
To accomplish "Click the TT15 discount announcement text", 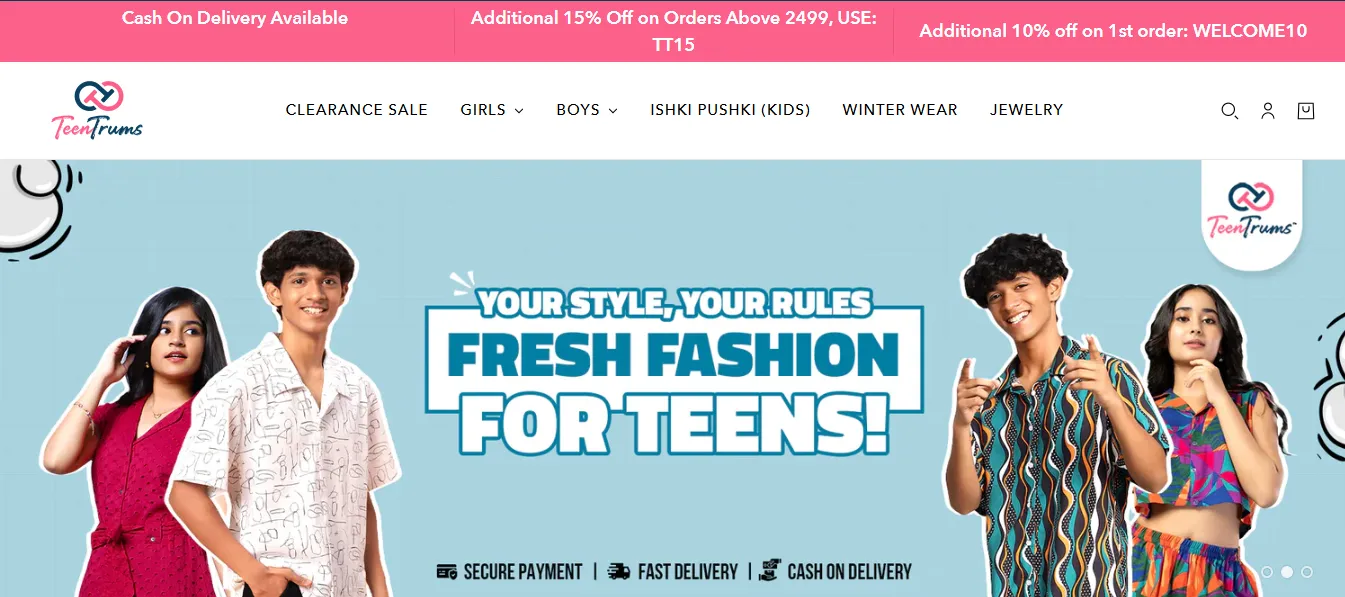I will [x=674, y=31].
